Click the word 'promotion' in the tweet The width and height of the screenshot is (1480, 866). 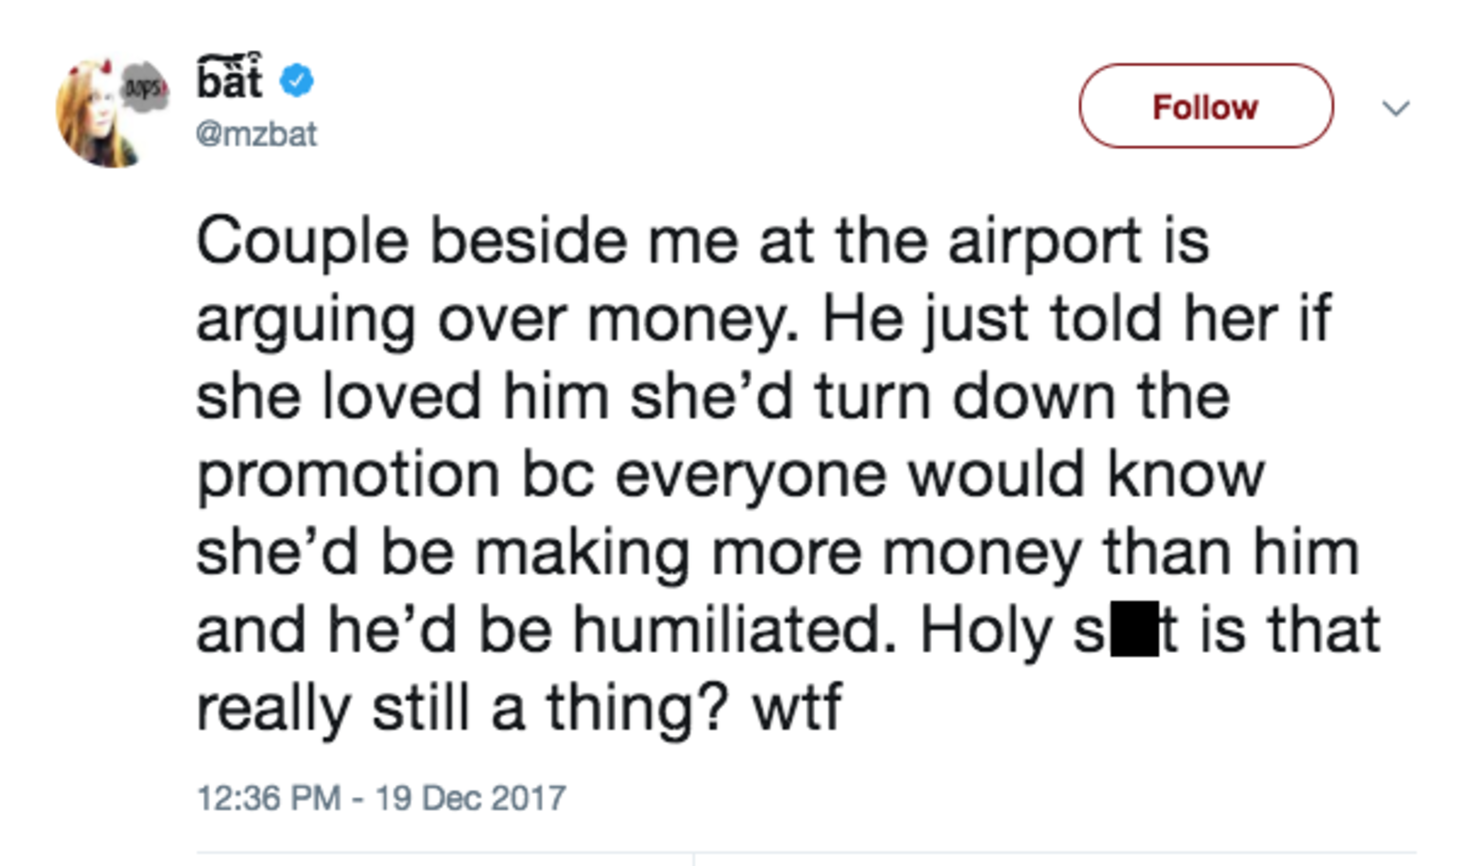[348, 476]
